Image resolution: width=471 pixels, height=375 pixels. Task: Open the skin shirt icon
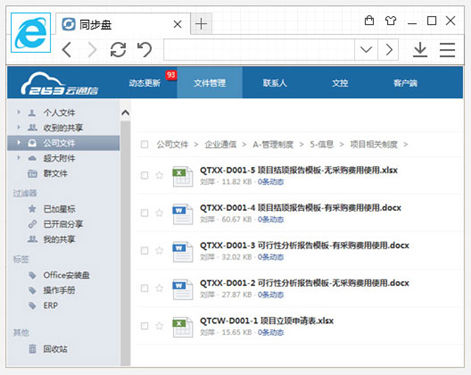[391, 21]
